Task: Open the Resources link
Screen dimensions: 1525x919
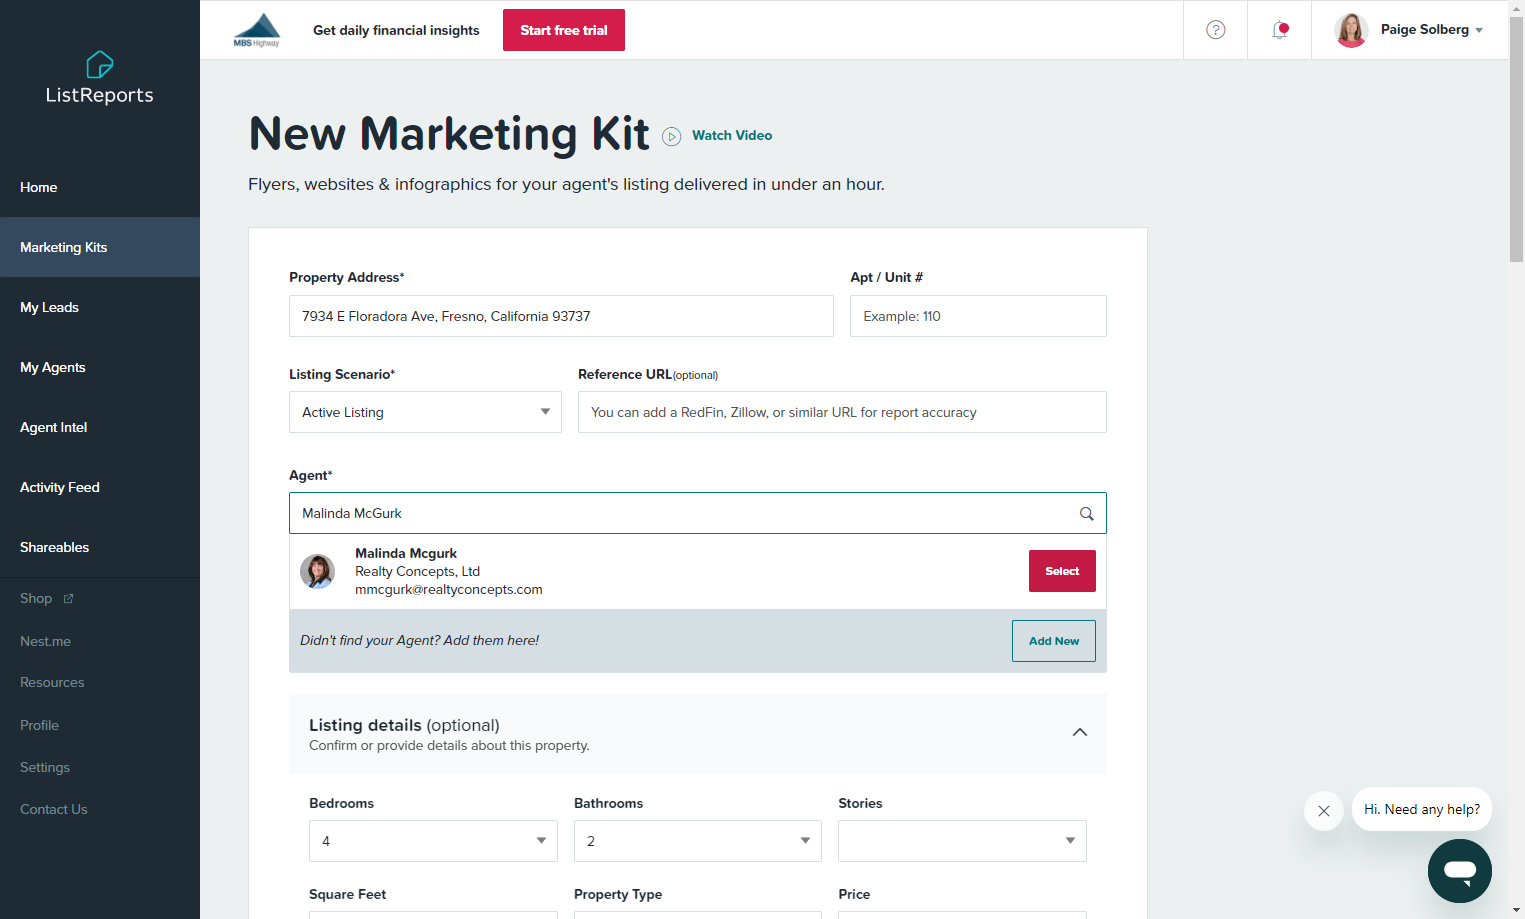Action: 52,682
